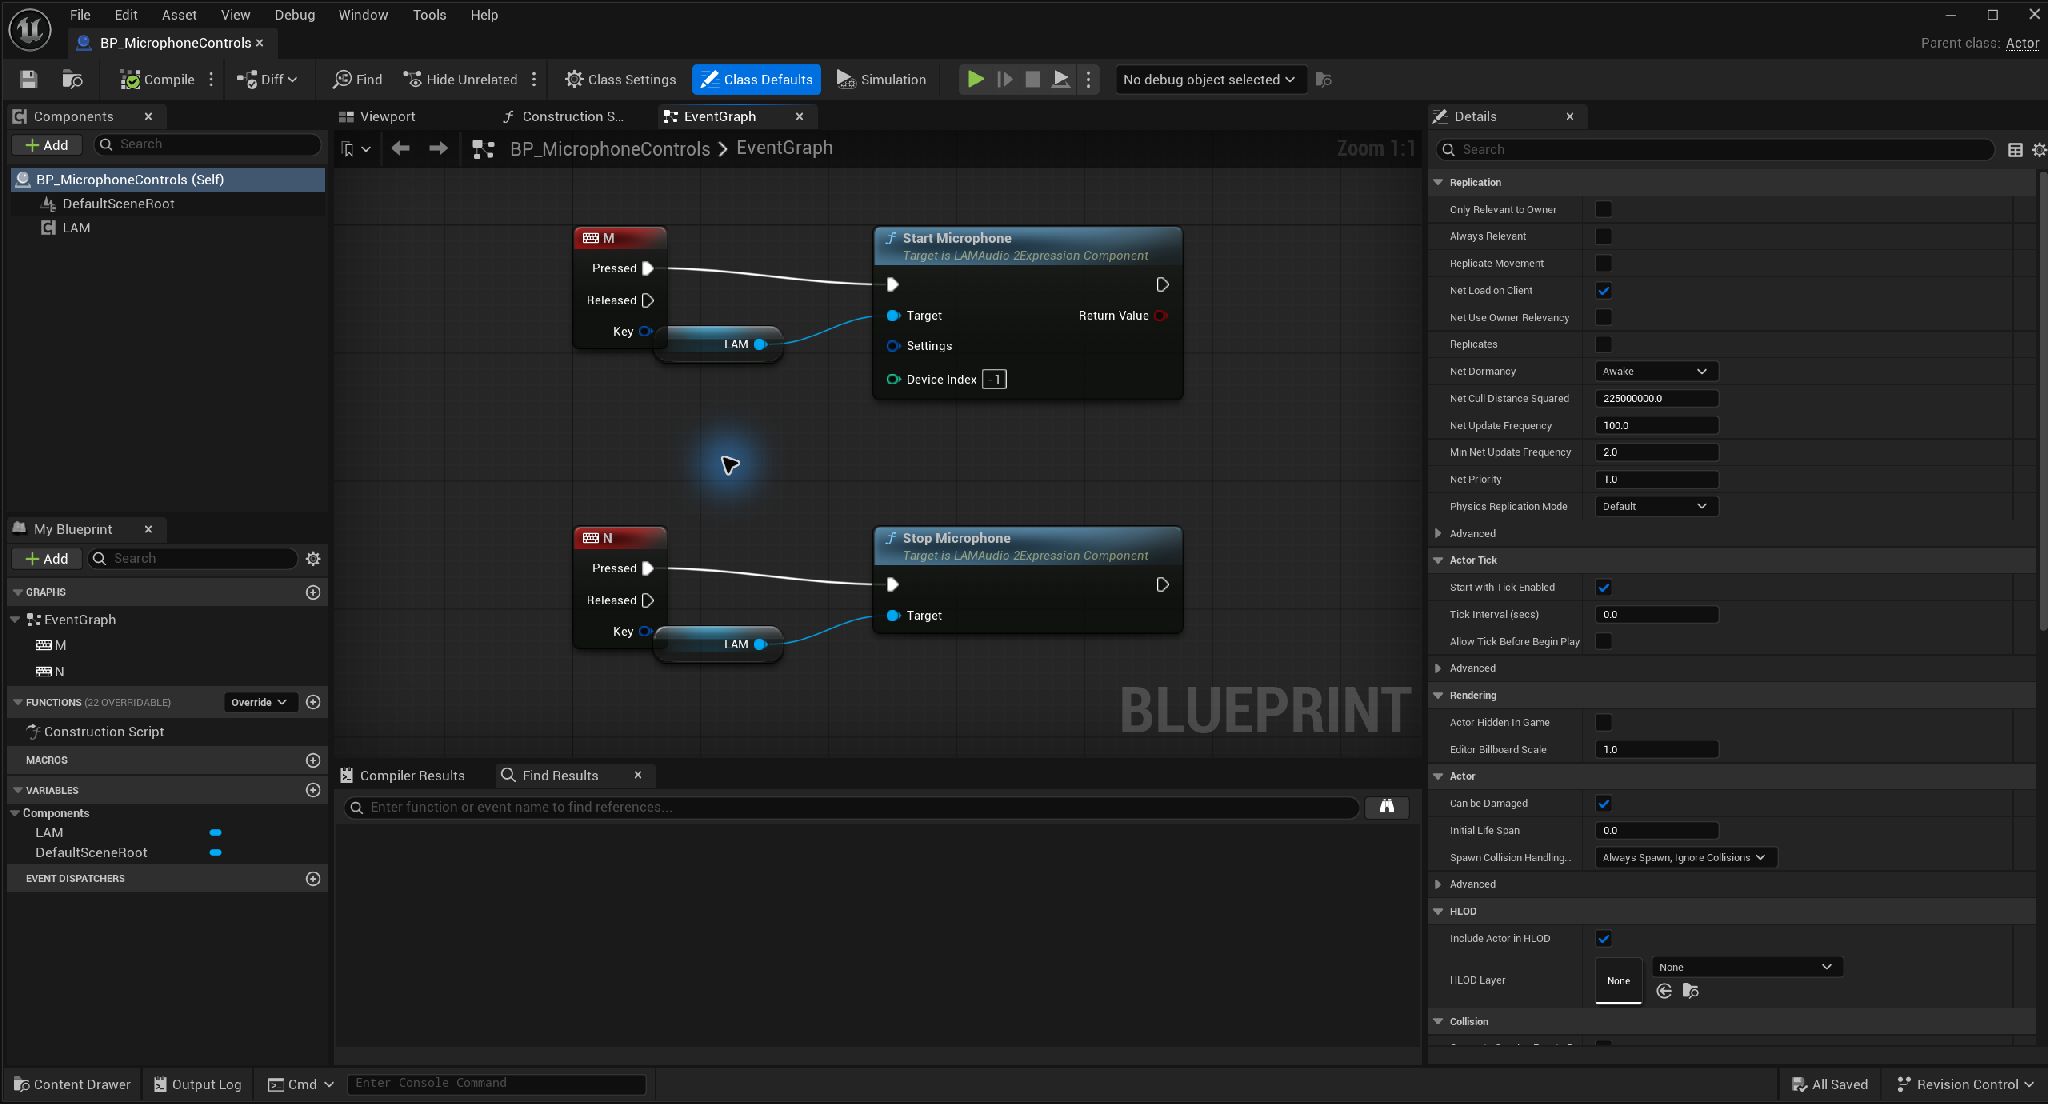
Task: Switch to the Viewport tab
Action: pyautogui.click(x=377, y=117)
